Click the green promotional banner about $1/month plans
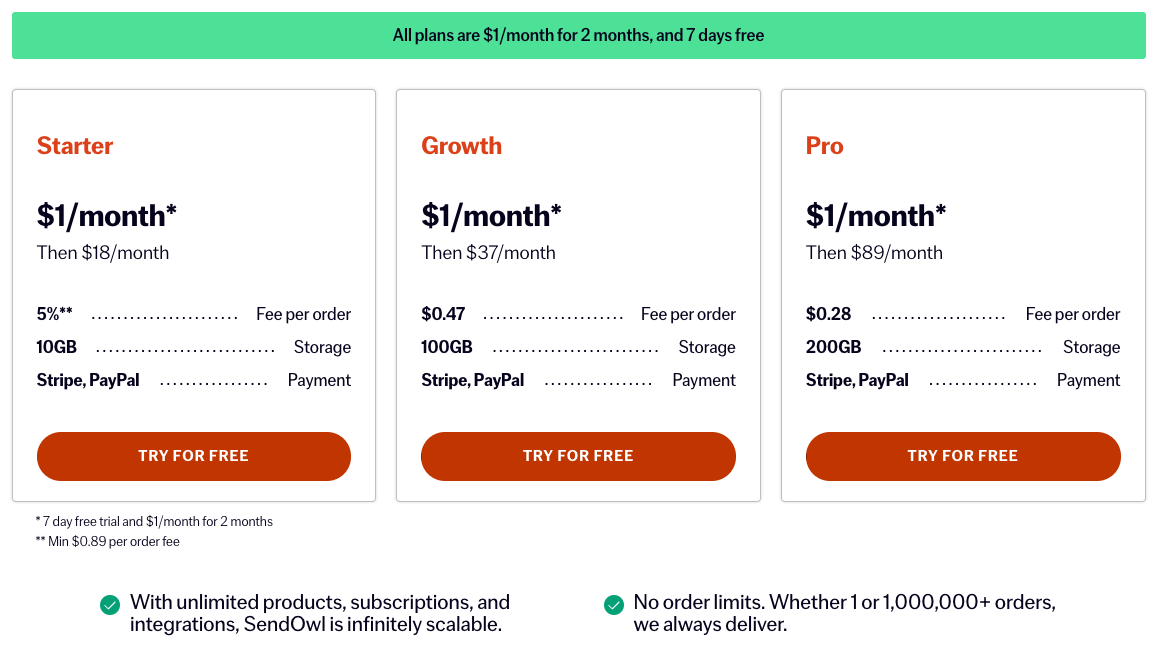Image resolution: width=1161 pixels, height=655 pixels. tap(580, 35)
